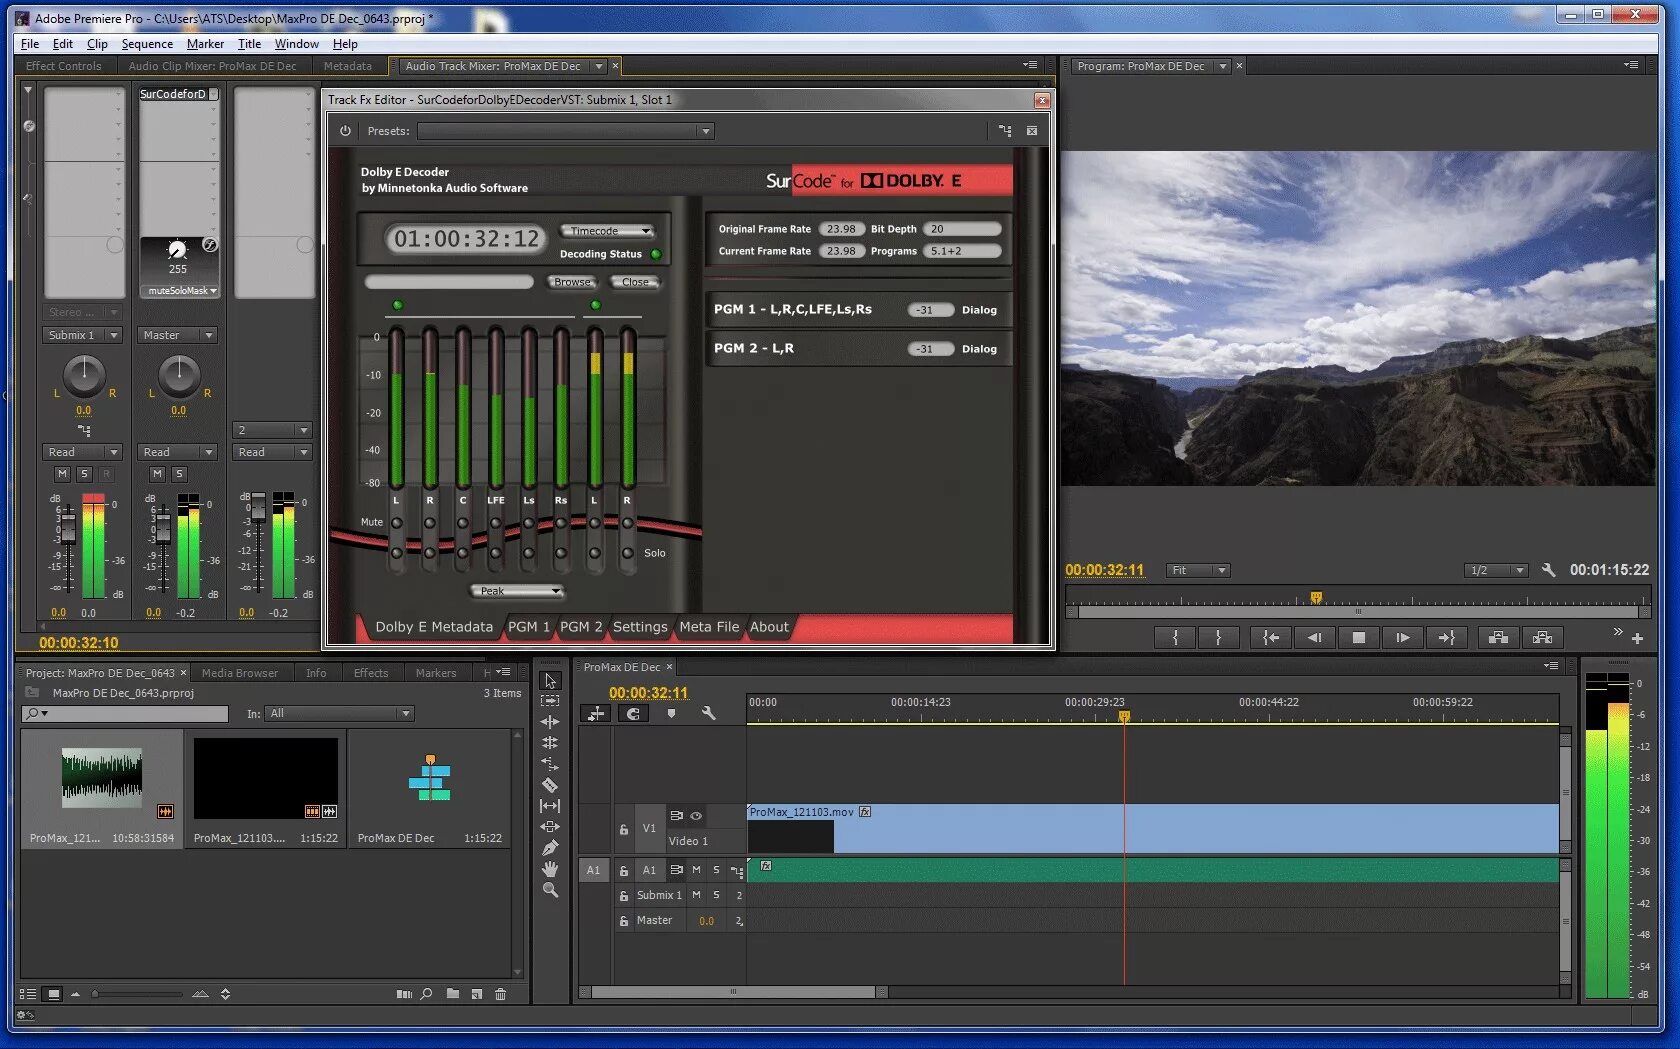The image size is (1680, 1049).
Task: Open the Sequence menu
Action: tap(147, 44)
